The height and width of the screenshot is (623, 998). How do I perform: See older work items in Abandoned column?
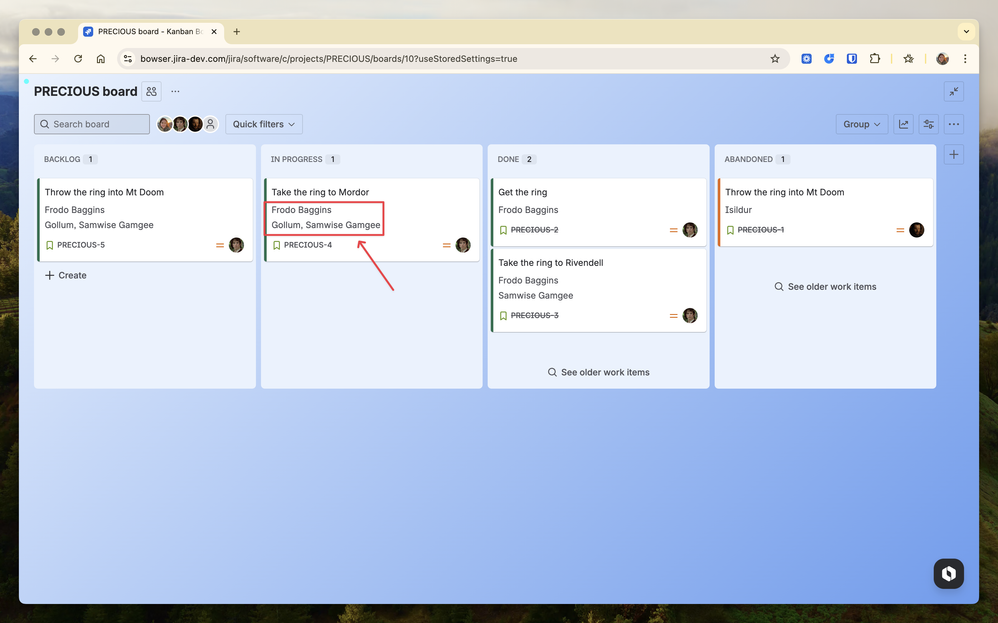(825, 287)
